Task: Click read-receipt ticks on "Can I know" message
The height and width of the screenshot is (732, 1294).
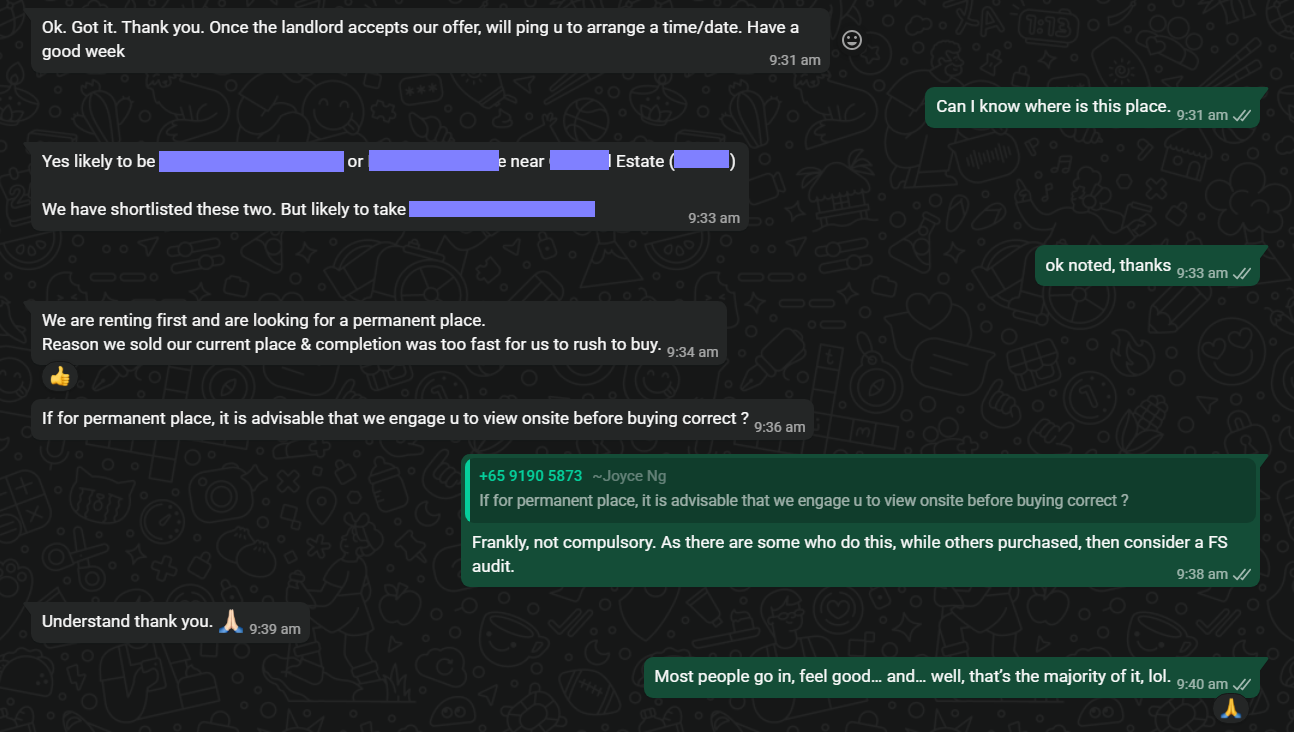Action: pyautogui.click(x=1243, y=115)
